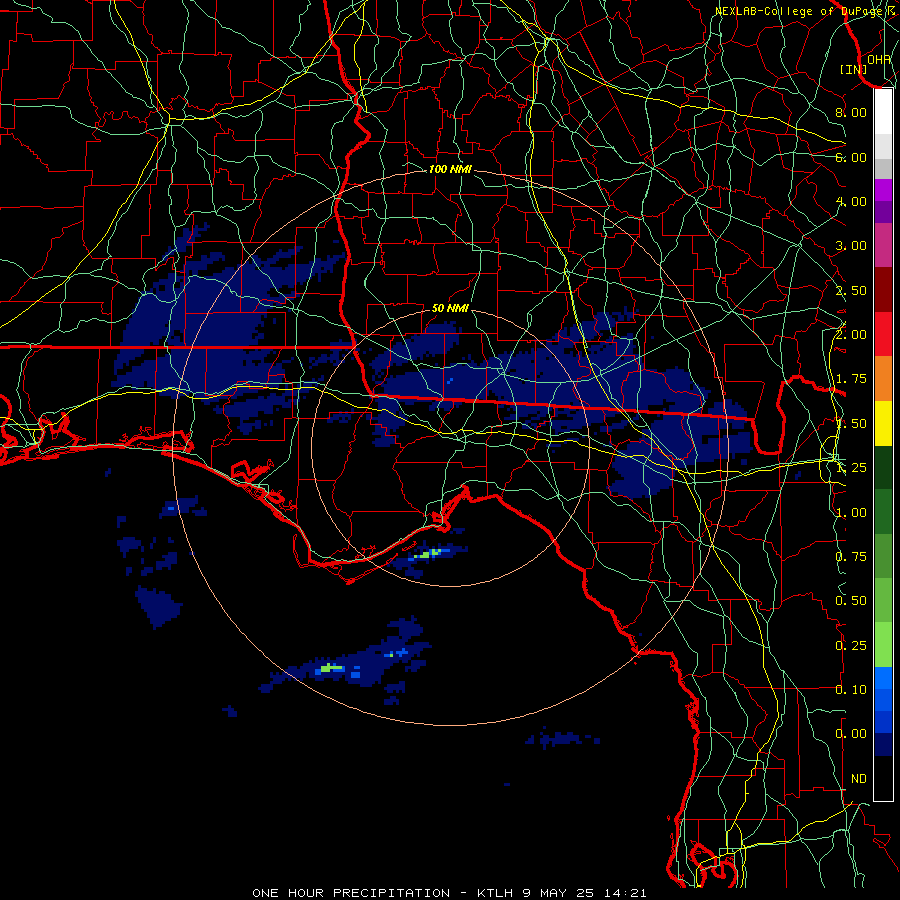The height and width of the screenshot is (900, 900).
Task: Select the white swatch atop the color scale
Action: [x=883, y=111]
